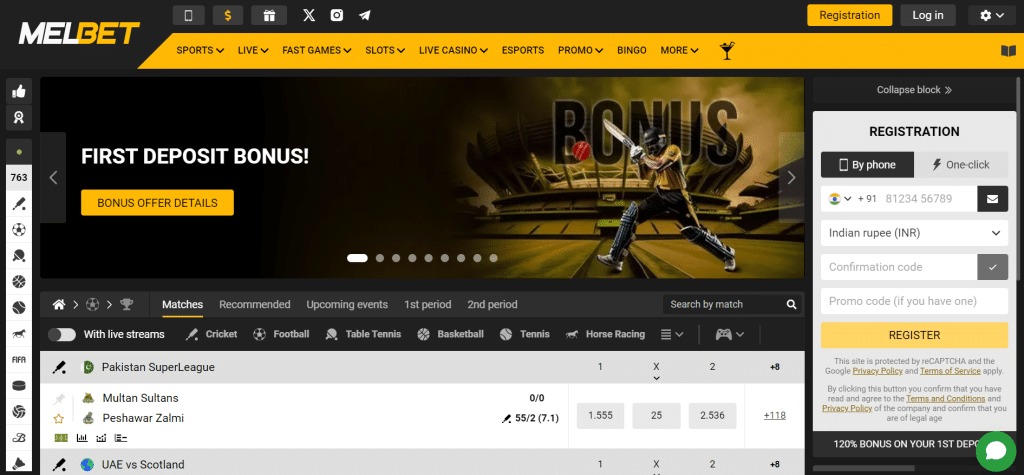Open the Indian rupee currency dropdown
Screen dimensions: 1024x475
click(x=914, y=233)
